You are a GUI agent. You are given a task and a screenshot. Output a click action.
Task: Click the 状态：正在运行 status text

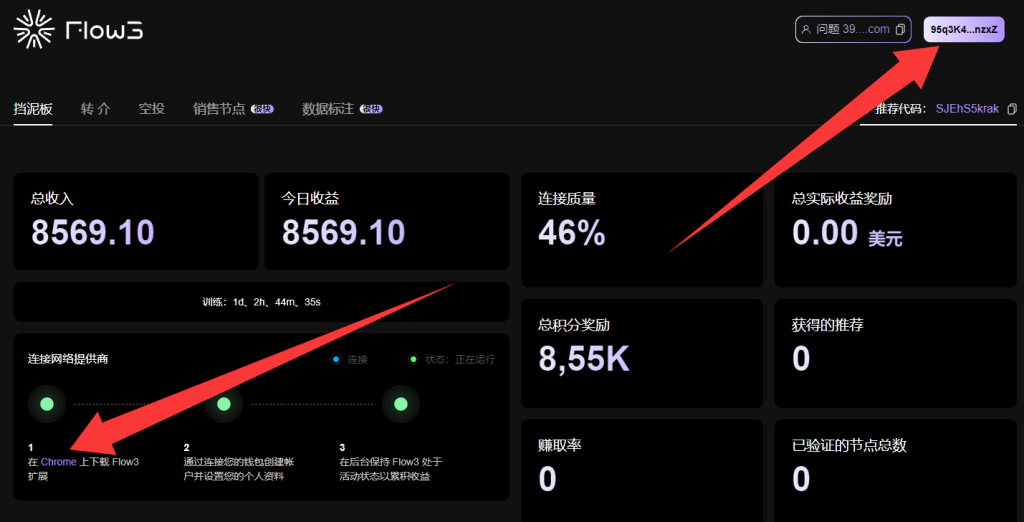[460, 359]
